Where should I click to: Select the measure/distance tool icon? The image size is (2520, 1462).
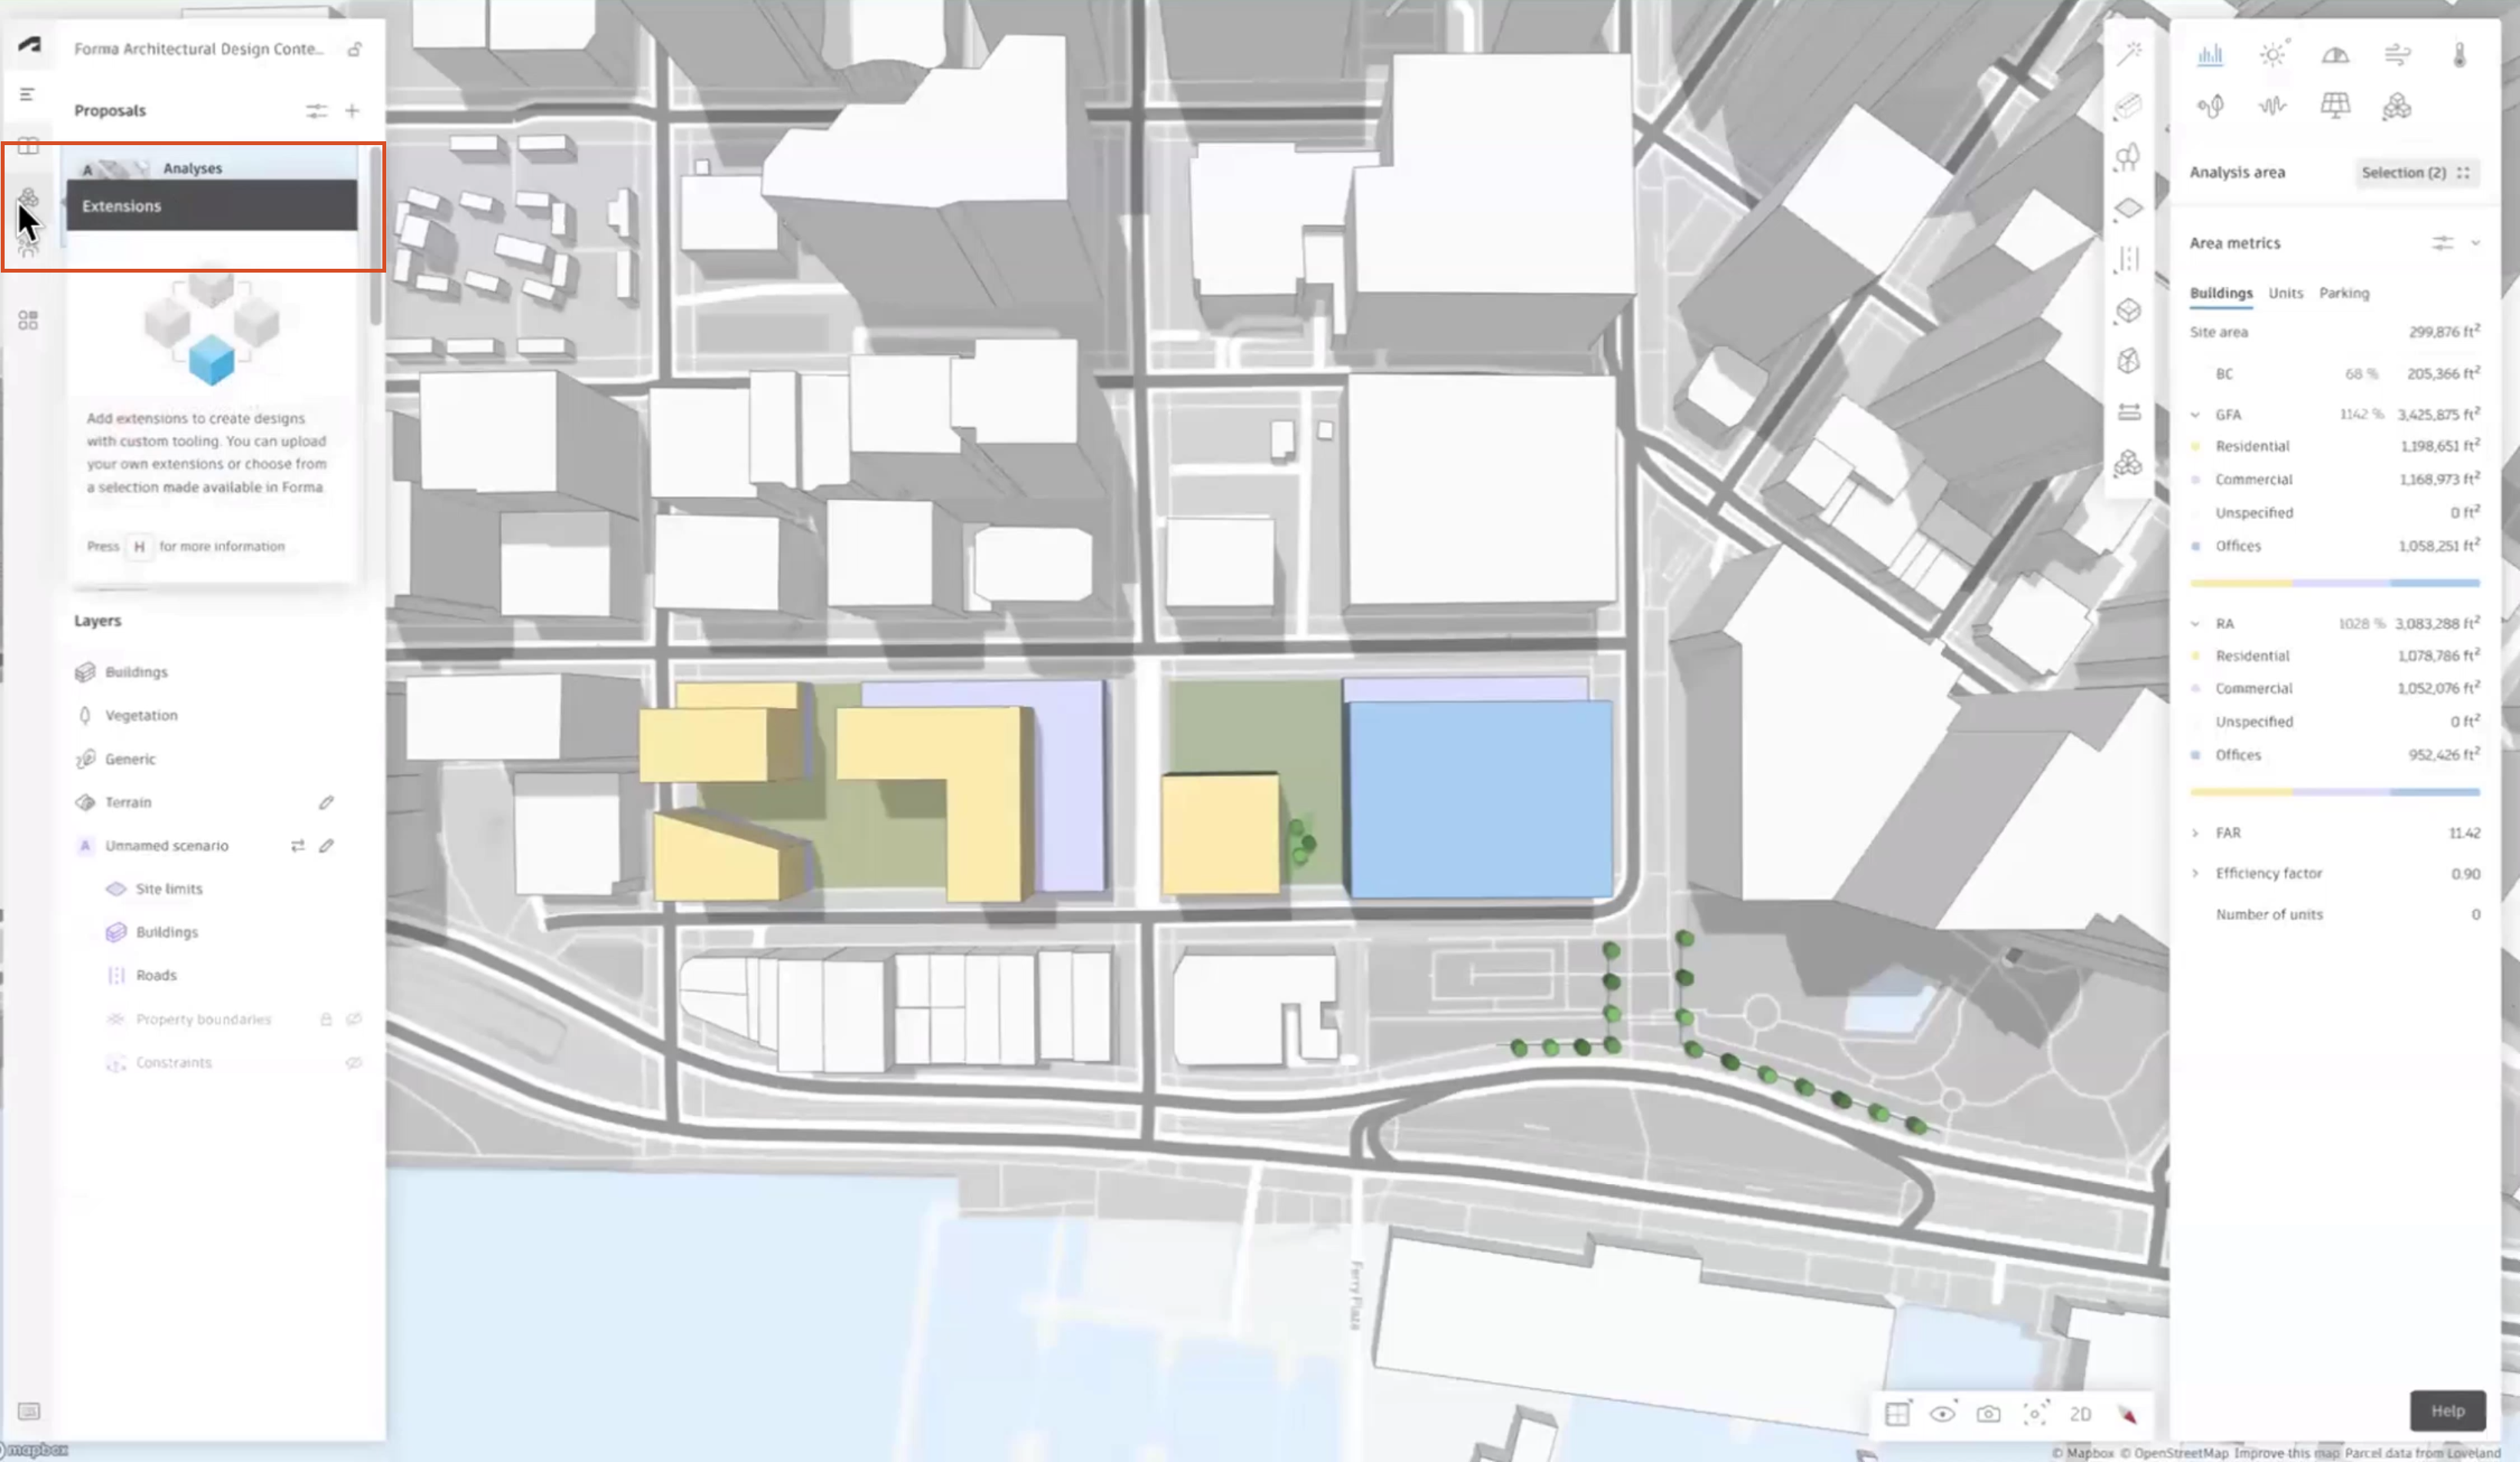point(2130,412)
